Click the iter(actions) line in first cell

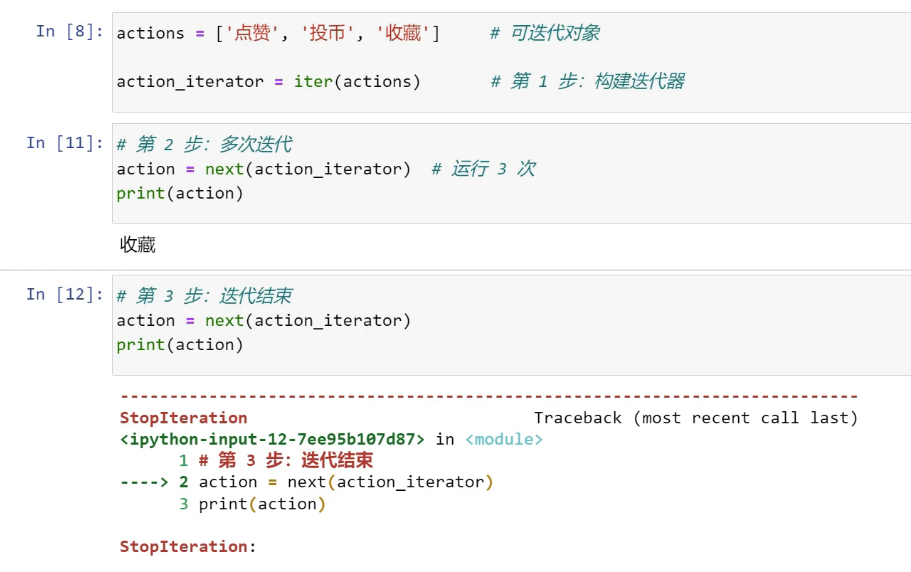coord(268,81)
